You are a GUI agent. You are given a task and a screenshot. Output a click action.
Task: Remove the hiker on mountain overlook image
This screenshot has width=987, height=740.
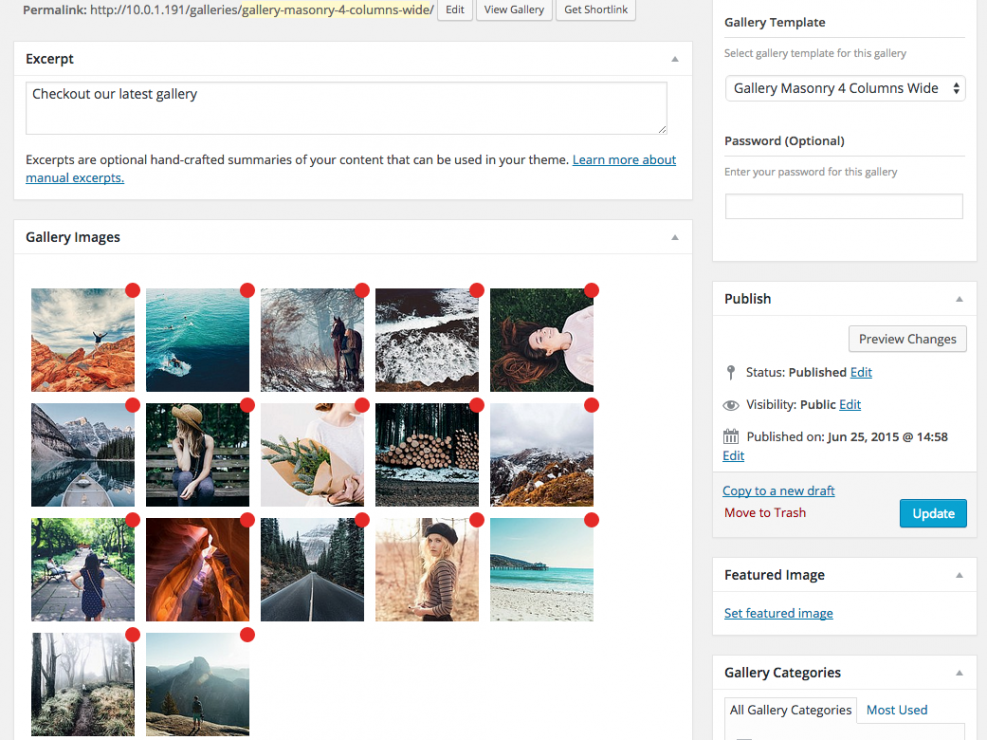247,635
